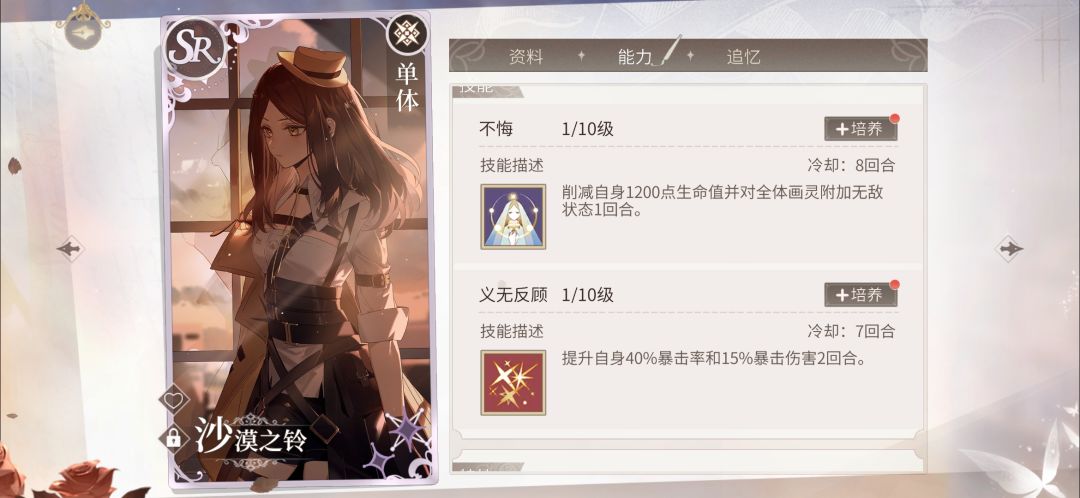1080x498 pixels.
Task: Select the 能力 tab
Action: click(x=634, y=57)
